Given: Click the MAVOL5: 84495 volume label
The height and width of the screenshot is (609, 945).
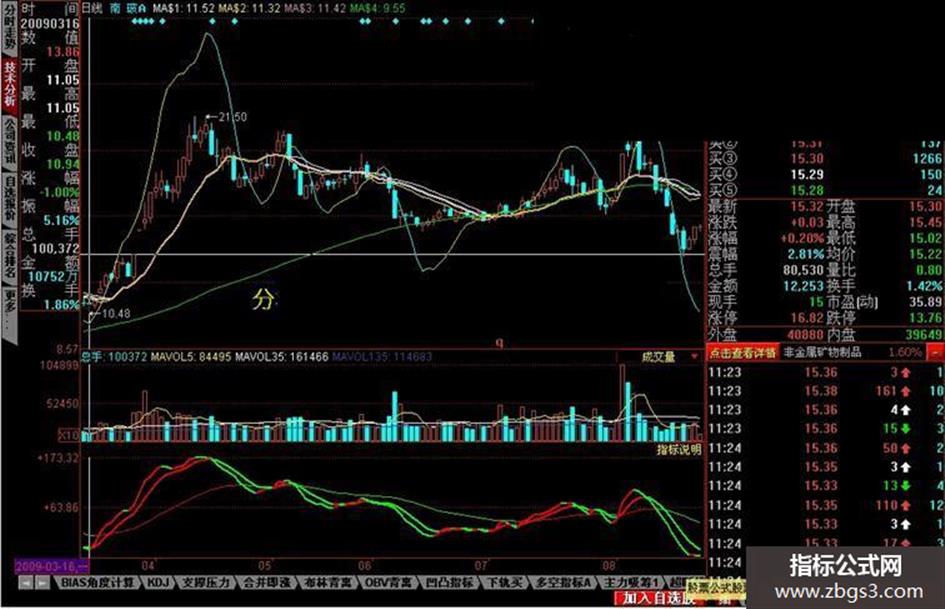Looking at the screenshot, I should (191, 357).
